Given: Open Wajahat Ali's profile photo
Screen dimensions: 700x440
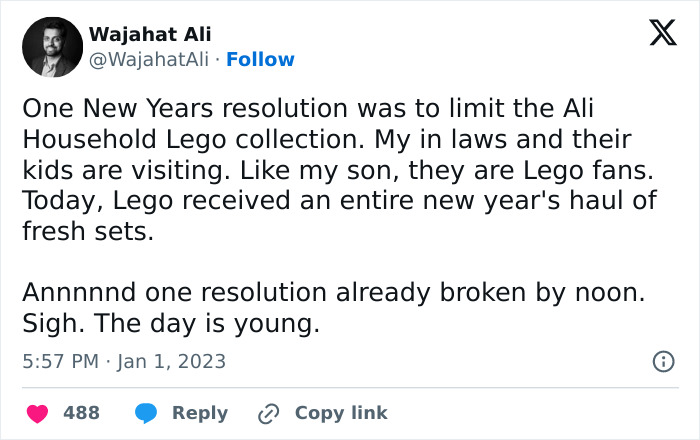Looking at the screenshot, I should pyautogui.click(x=52, y=47).
